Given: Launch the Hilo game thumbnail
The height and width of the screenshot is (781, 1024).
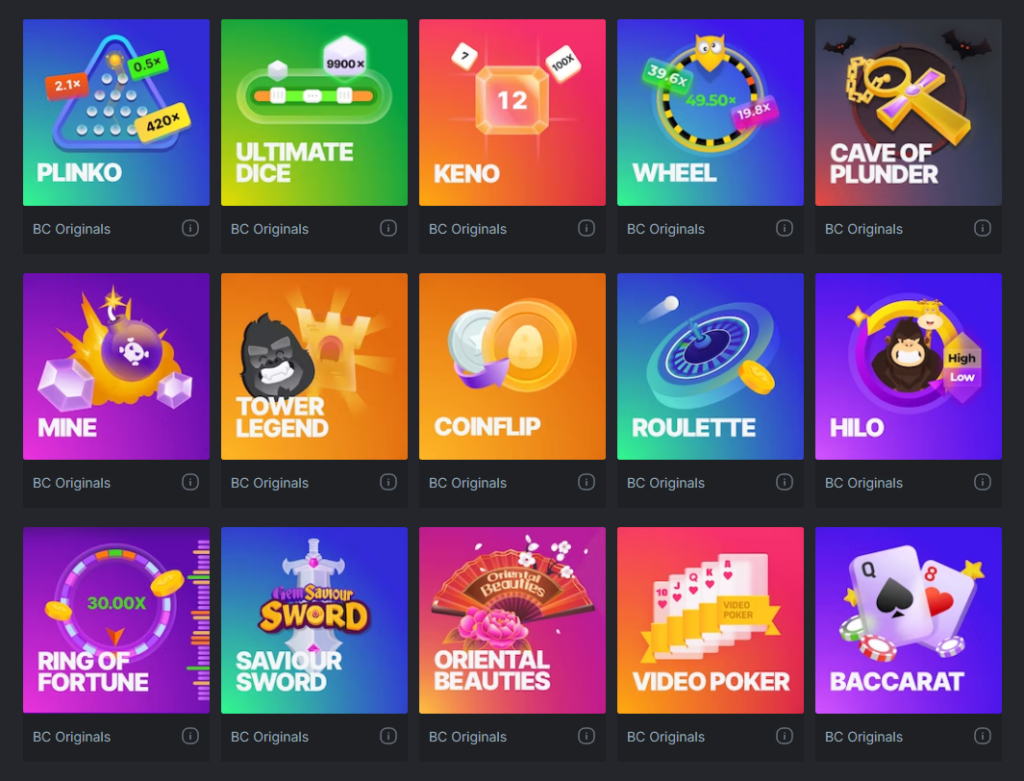Looking at the screenshot, I should tap(908, 366).
